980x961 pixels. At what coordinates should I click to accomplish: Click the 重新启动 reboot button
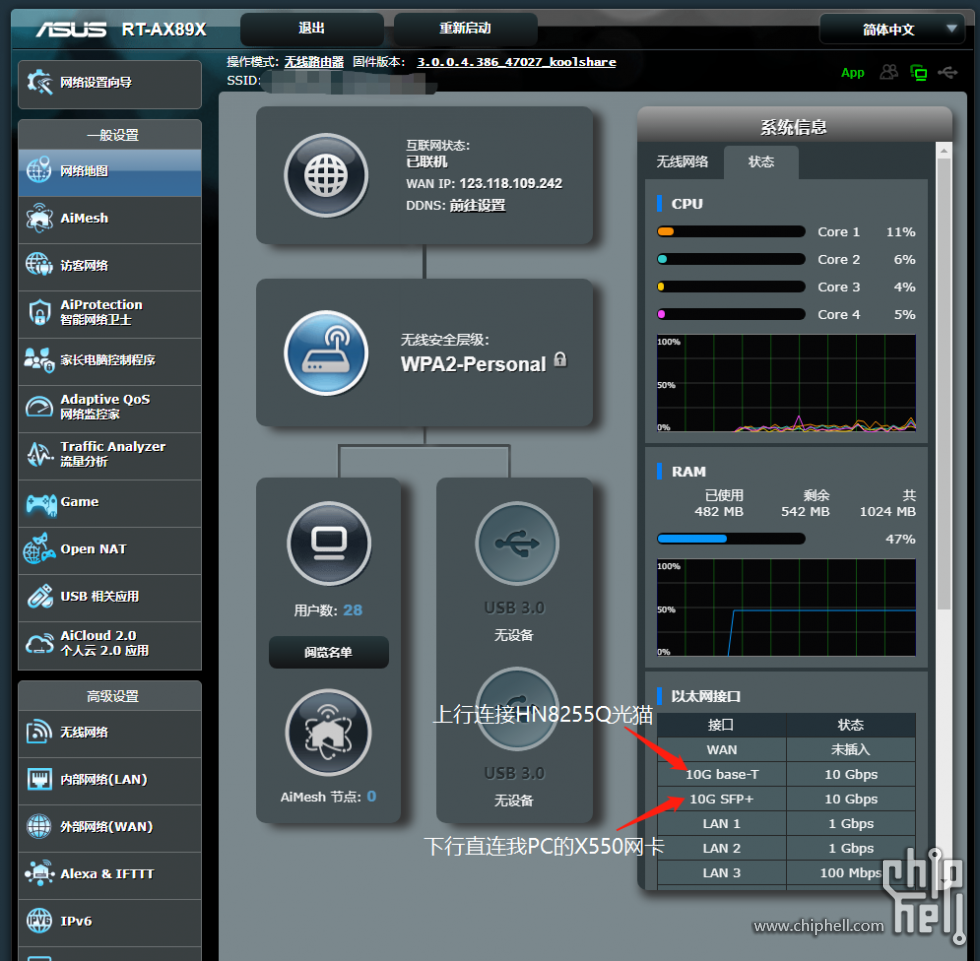click(466, 29)
